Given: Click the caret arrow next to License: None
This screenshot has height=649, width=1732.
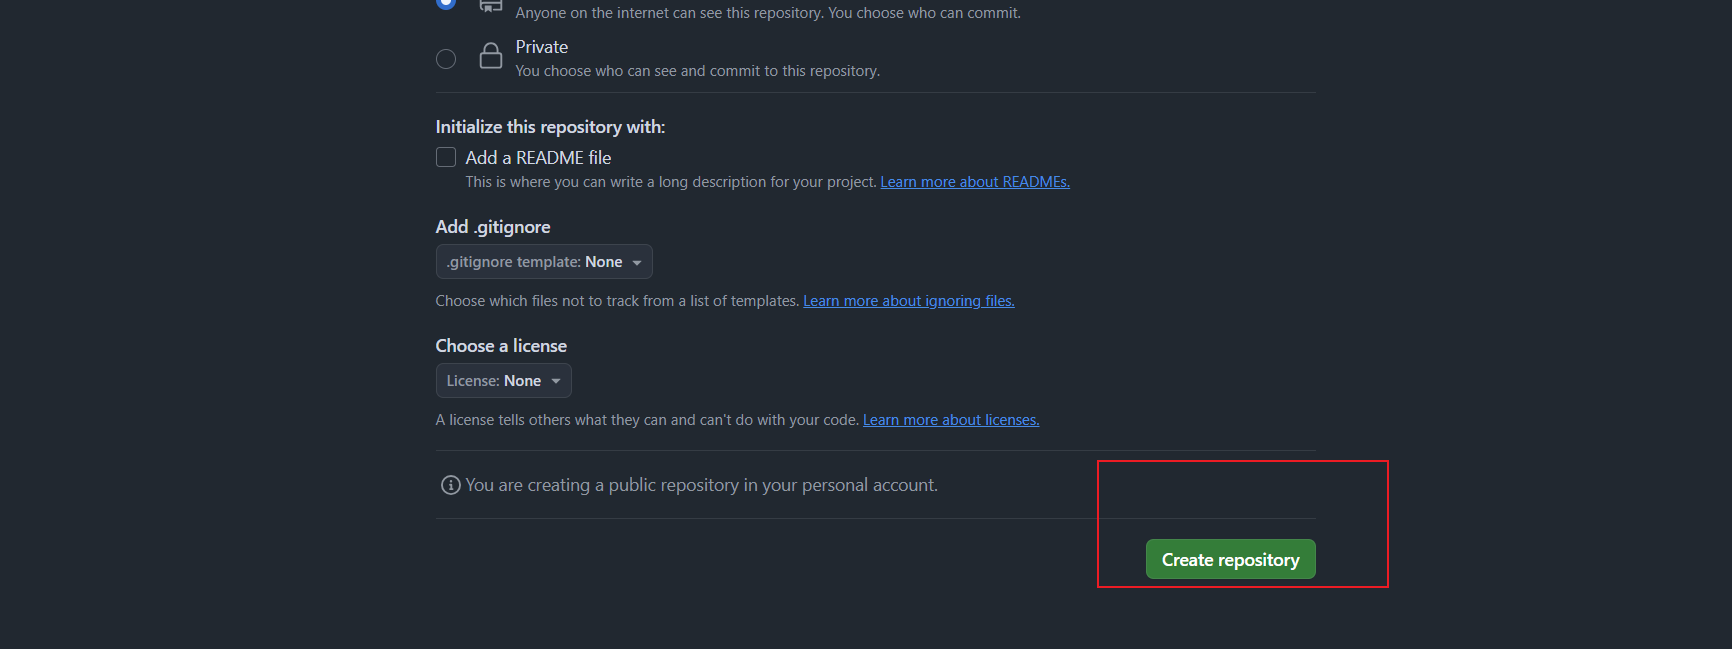Looking at the screenshot, I should (556, 381).
